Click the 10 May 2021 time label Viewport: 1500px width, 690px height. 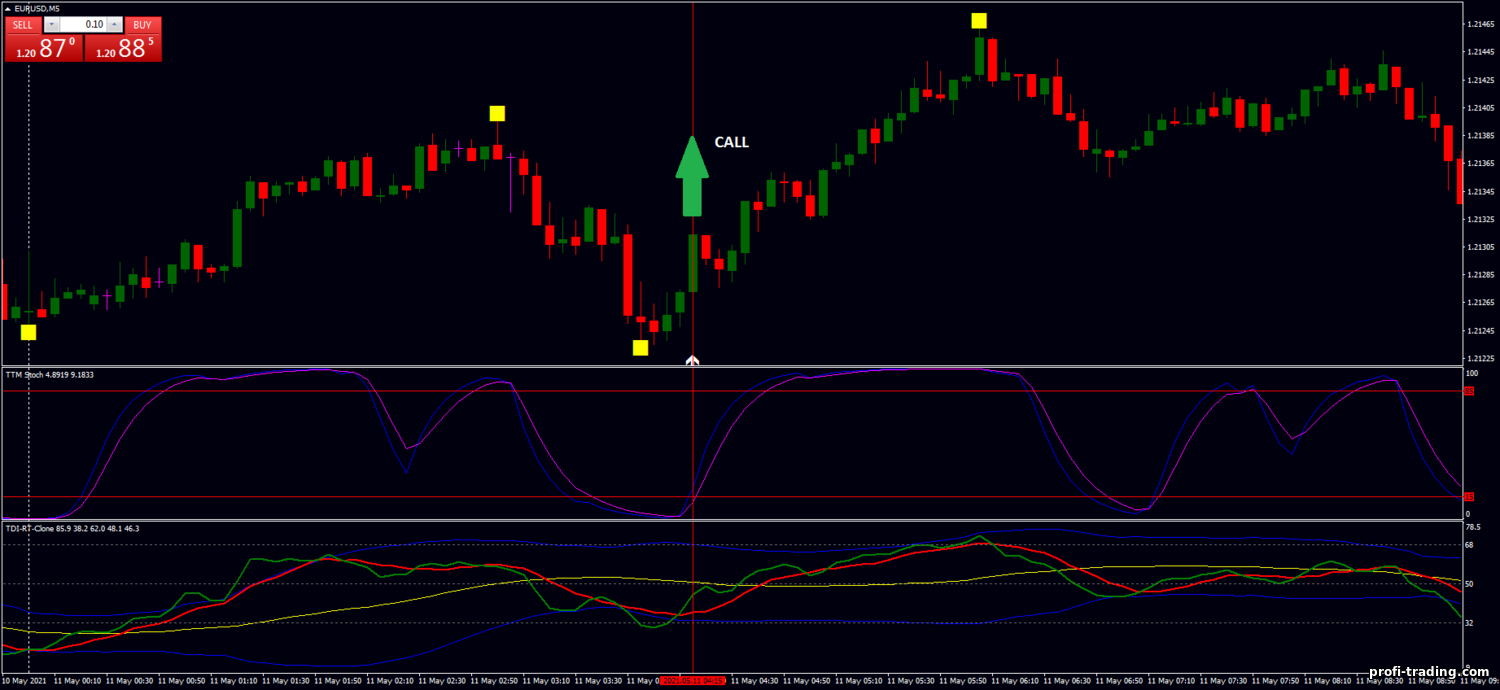25,681
